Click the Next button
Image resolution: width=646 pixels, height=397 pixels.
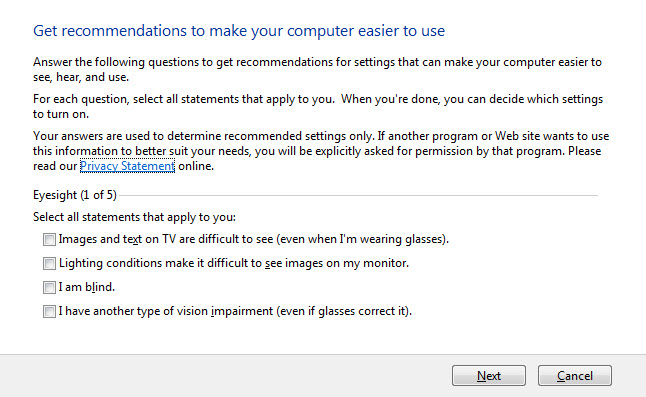click(x=489, y=376)
